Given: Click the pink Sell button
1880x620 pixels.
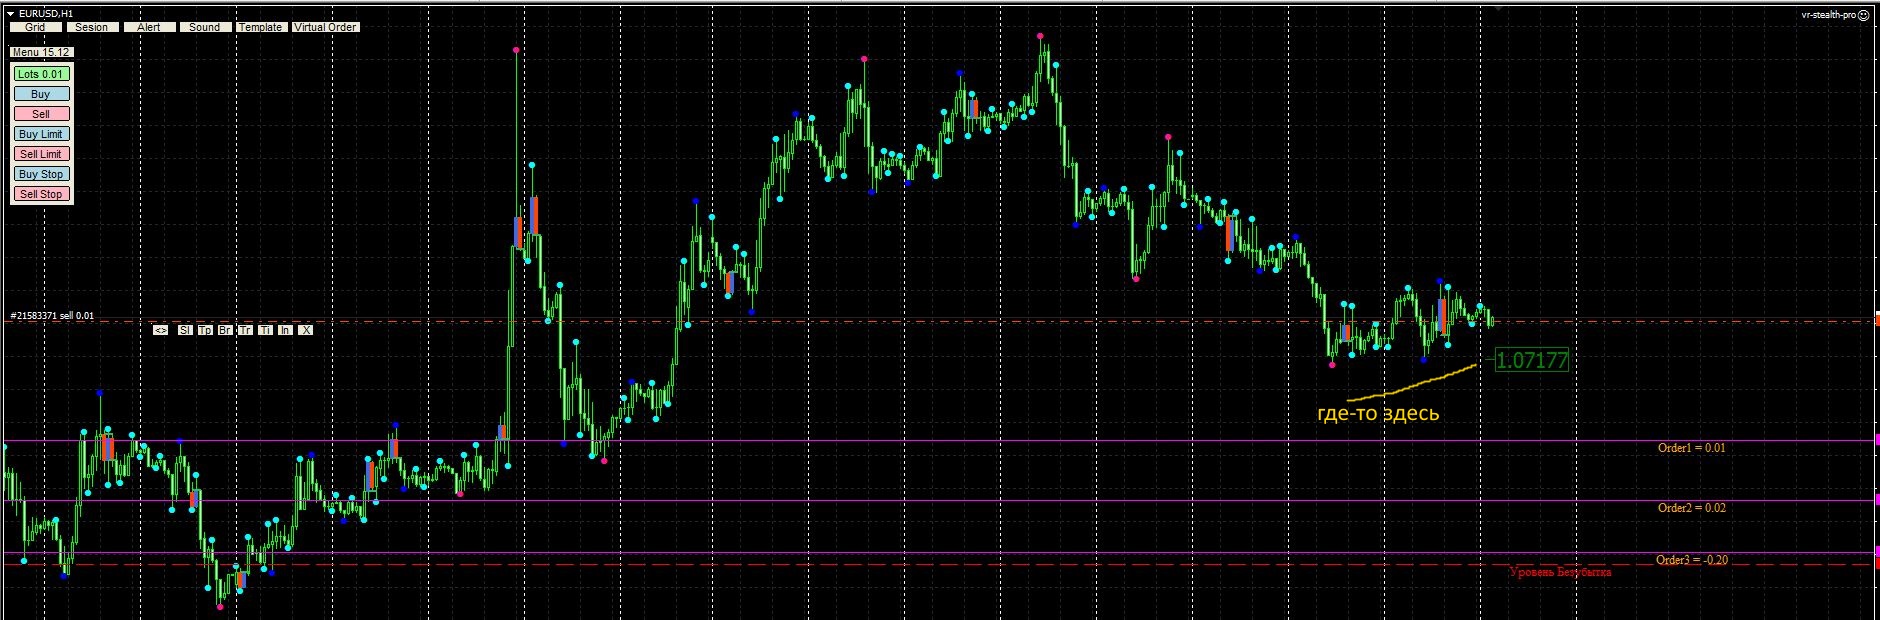Looking at the screenshot, I should click(41, 114).
